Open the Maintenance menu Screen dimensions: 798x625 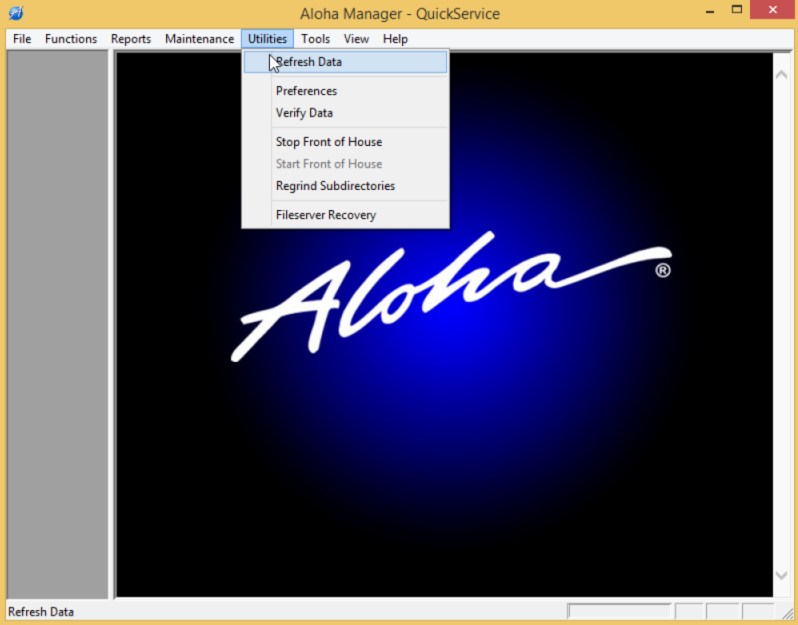tap(200, 39)
